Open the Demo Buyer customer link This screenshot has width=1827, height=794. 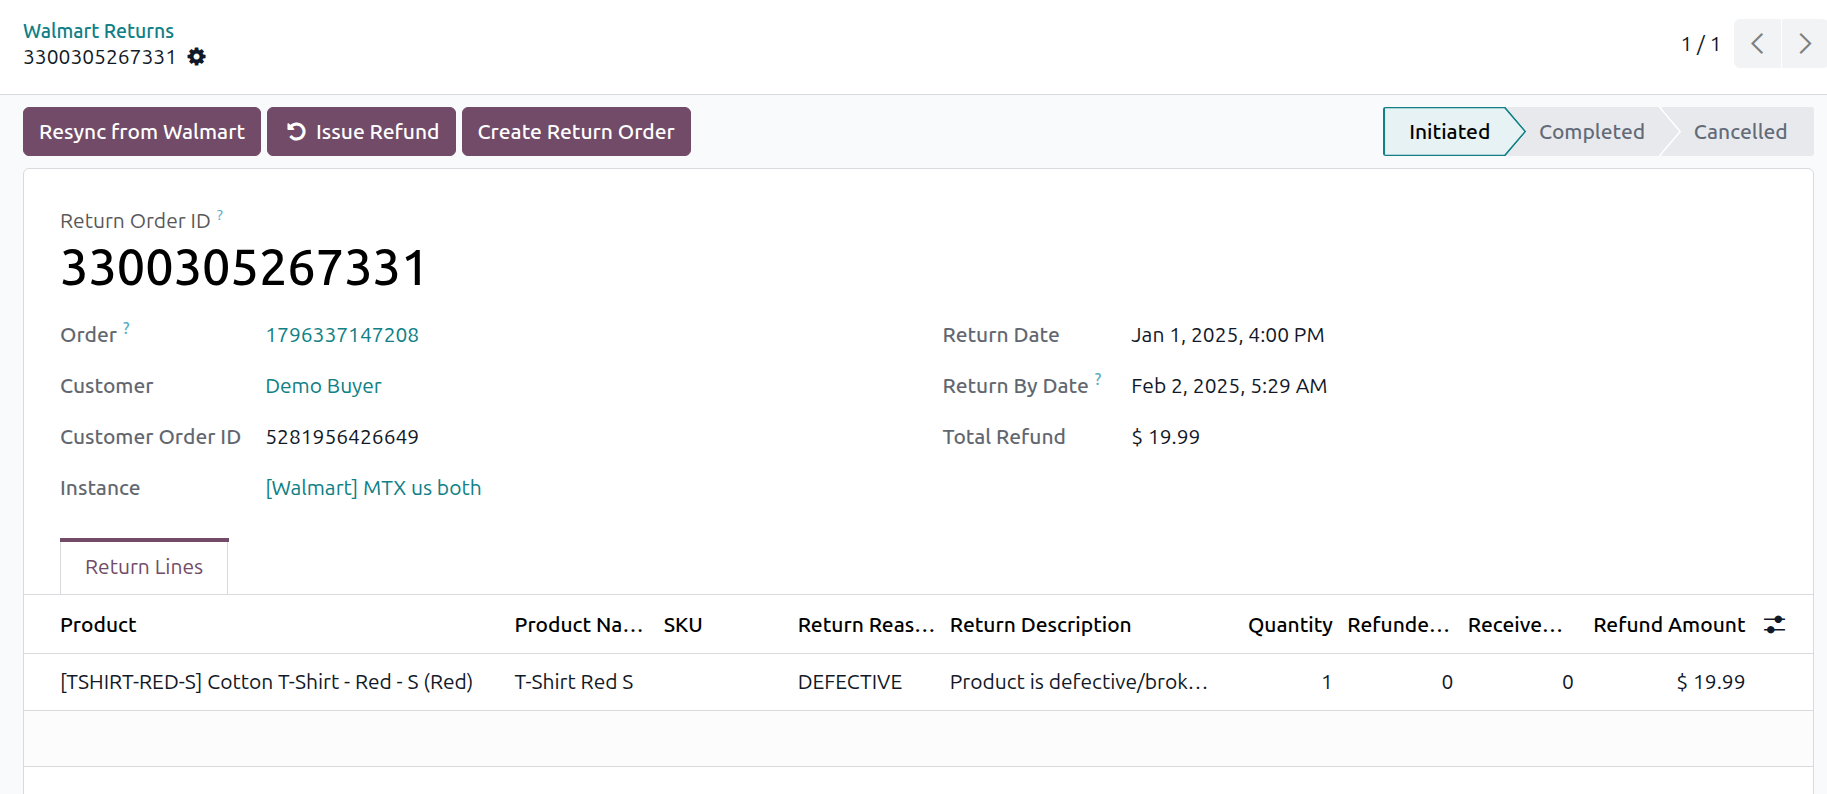click(x=323, y=386)
